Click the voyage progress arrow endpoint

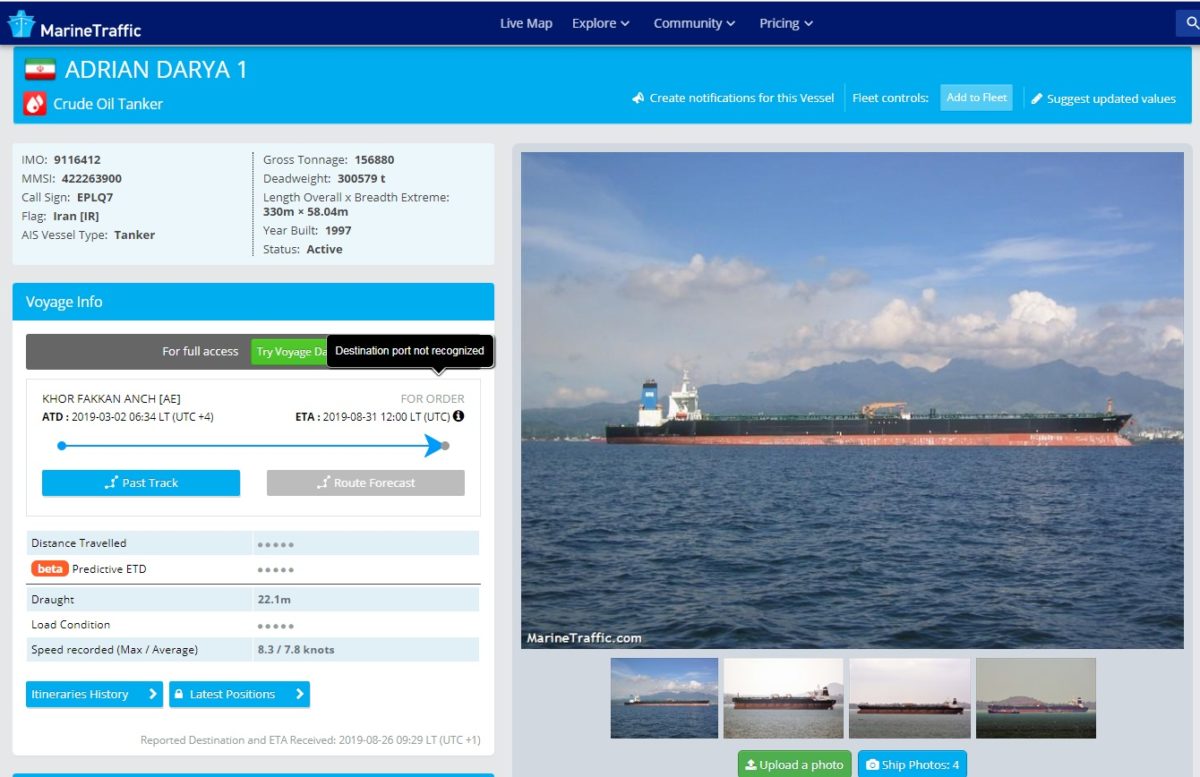pyautogui.click(x=445, y=446)
